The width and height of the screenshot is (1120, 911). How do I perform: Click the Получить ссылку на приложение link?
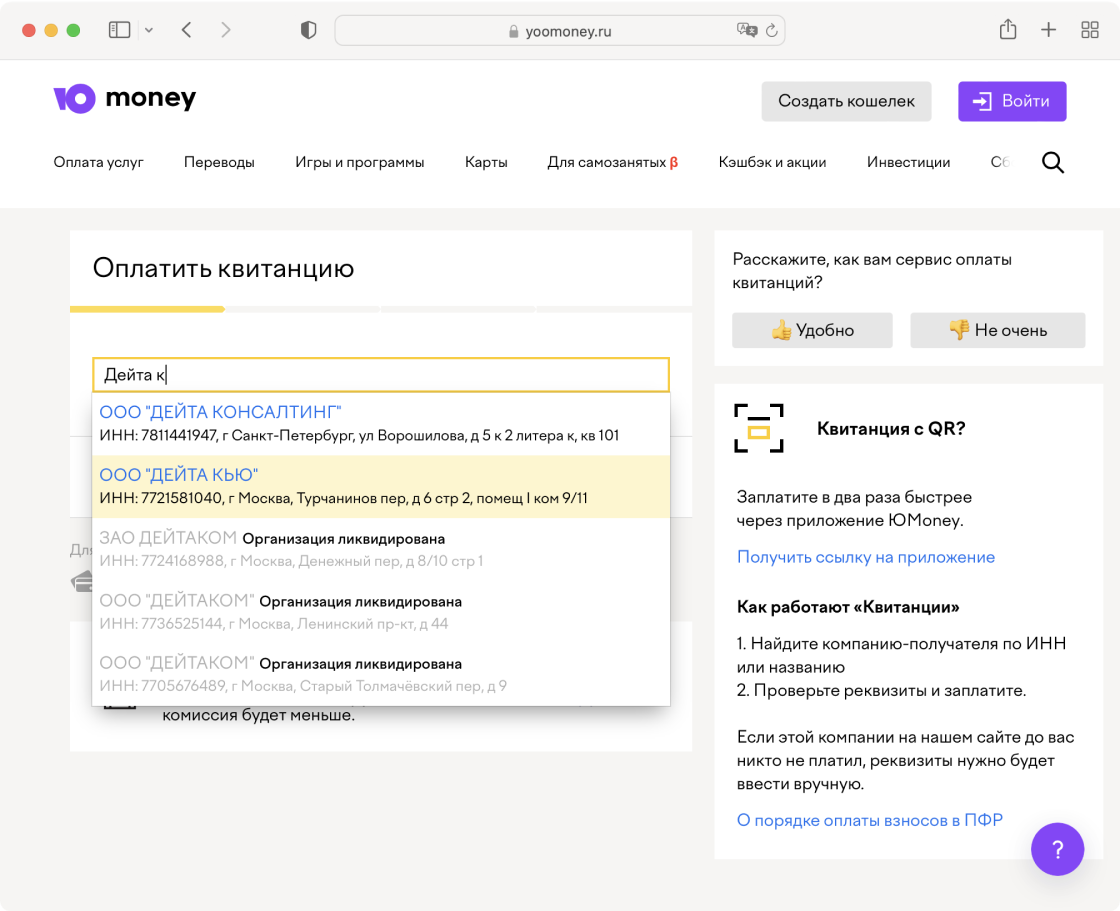point(865,557)
